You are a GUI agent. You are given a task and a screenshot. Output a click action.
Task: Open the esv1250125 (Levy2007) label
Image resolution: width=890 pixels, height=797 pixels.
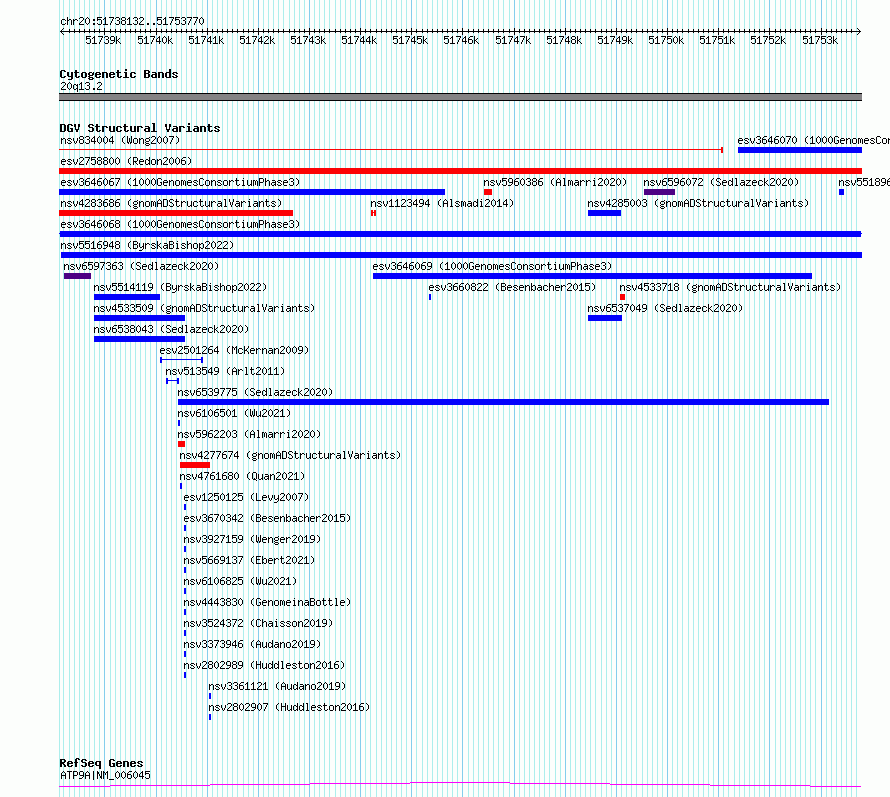coord(246,497)
